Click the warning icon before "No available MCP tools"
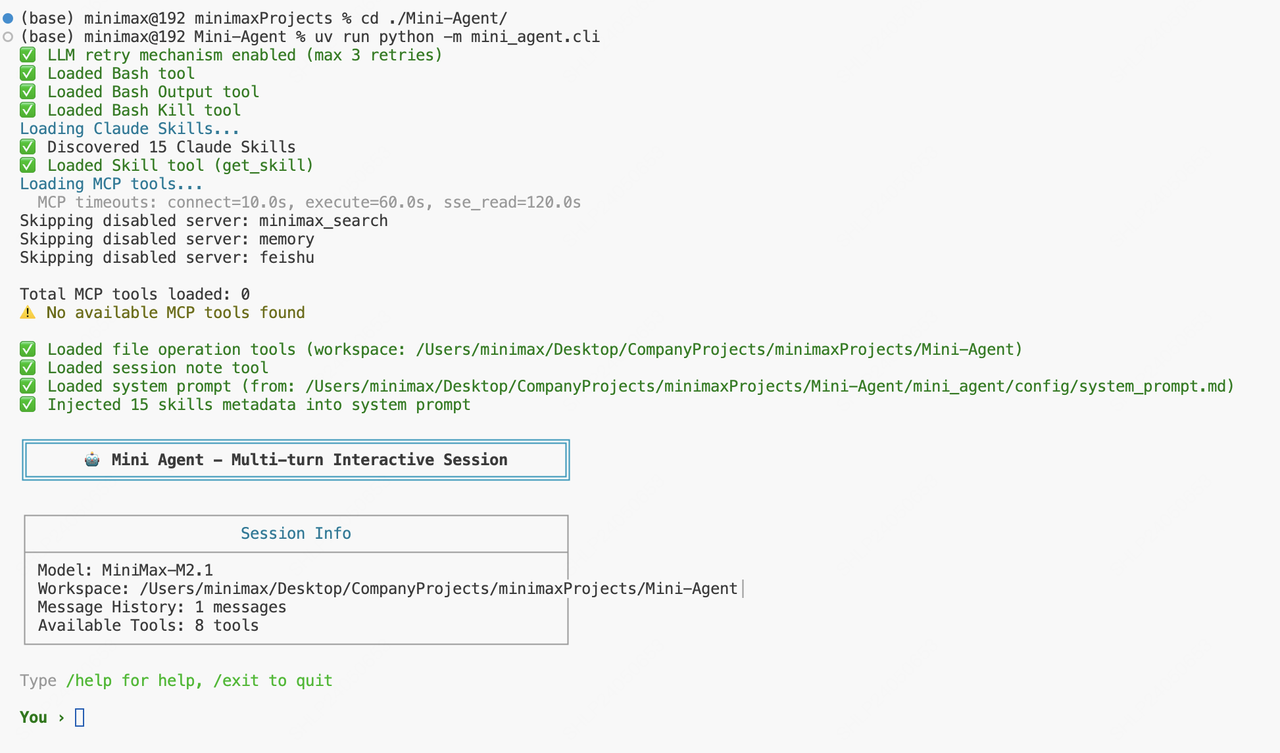 coord(28,313)
